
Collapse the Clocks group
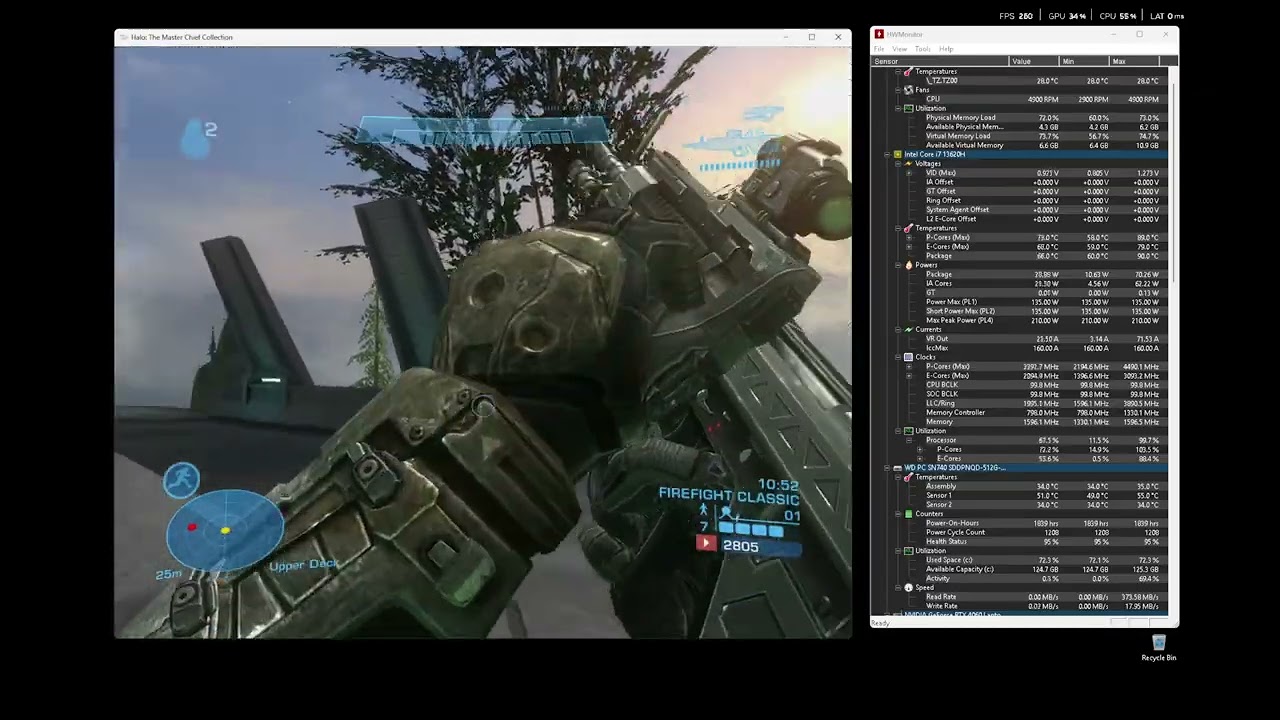pyautogui.click(x=898, y=357)
